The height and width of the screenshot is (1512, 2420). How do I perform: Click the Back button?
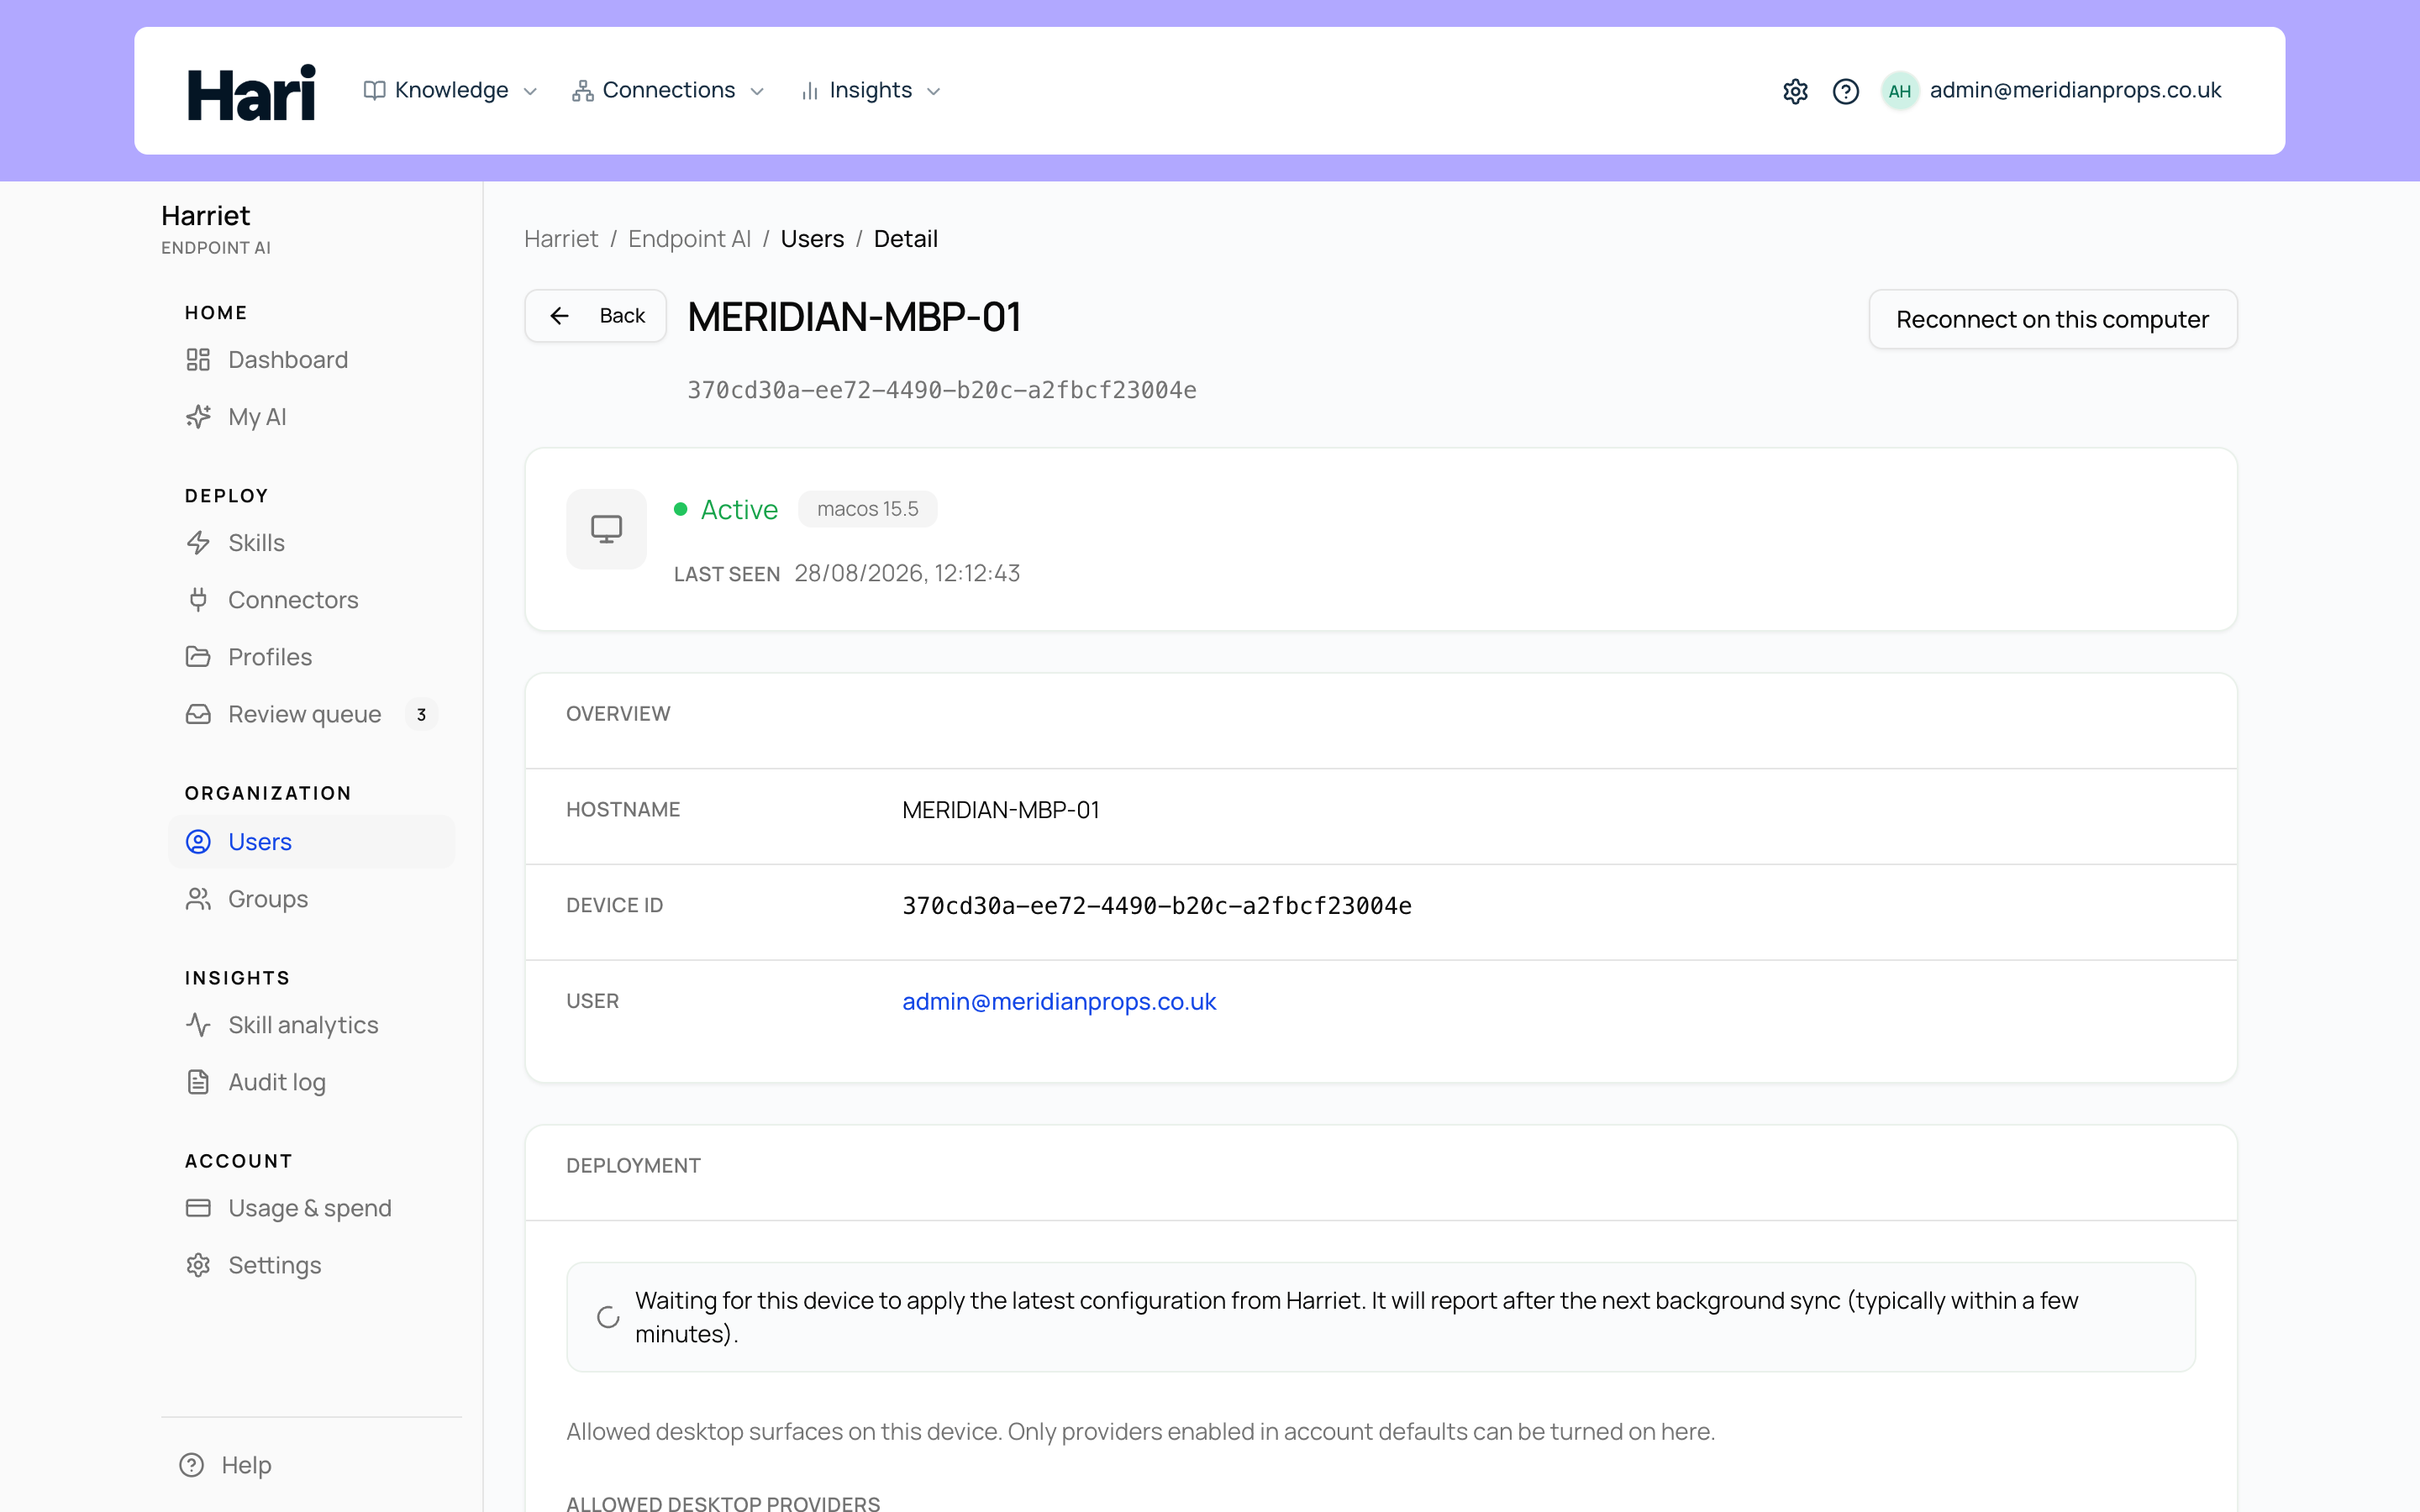coord(596,316)
